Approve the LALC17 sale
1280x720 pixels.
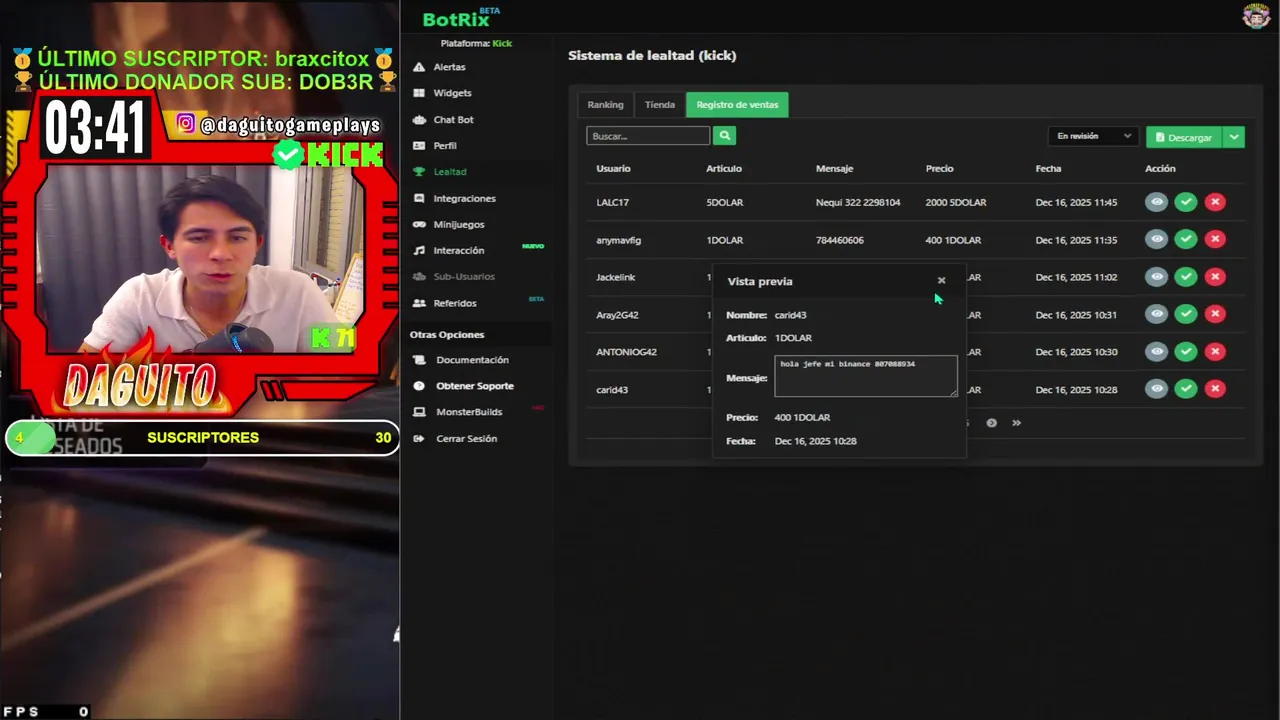click(x=1186, y=202)
